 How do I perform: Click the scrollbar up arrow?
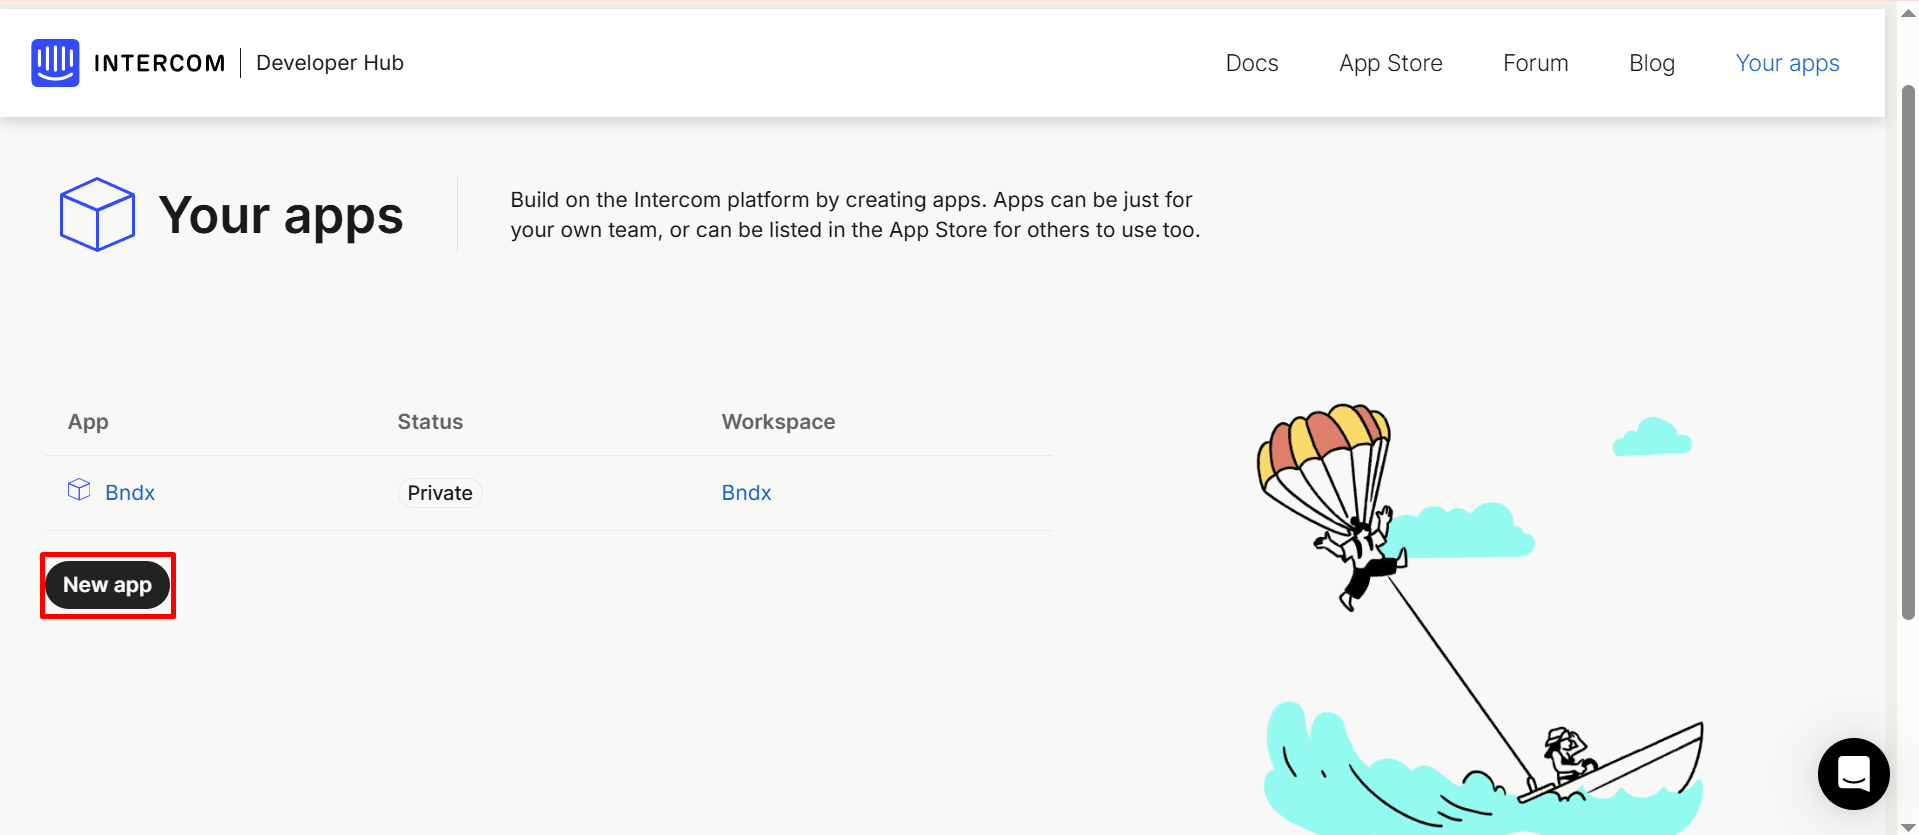1908,13
